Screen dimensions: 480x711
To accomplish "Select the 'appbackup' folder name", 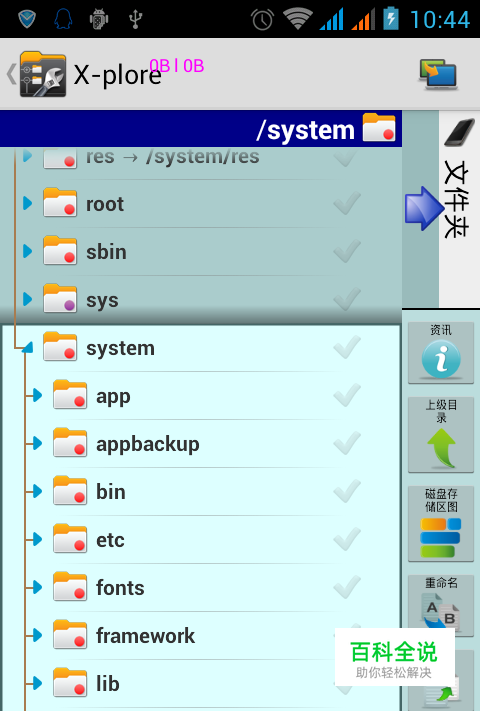I will click(148, 444).
